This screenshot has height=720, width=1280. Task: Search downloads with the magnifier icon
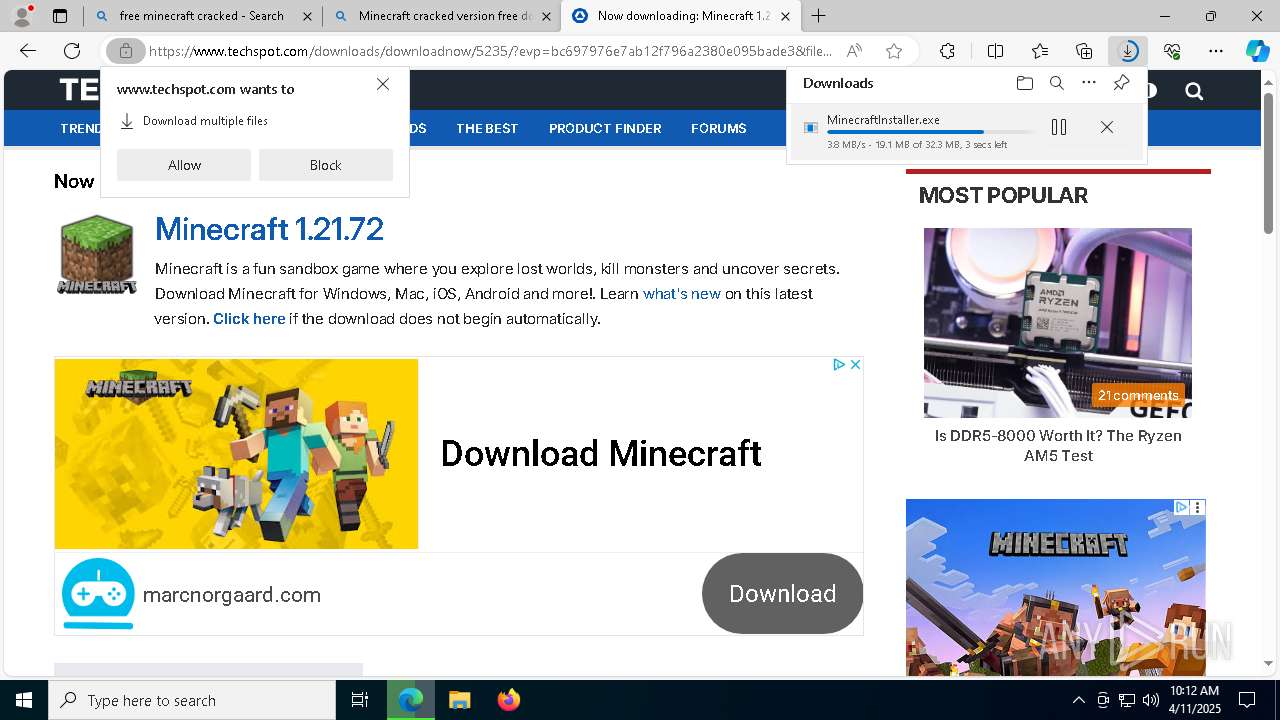coord(1057,83)
